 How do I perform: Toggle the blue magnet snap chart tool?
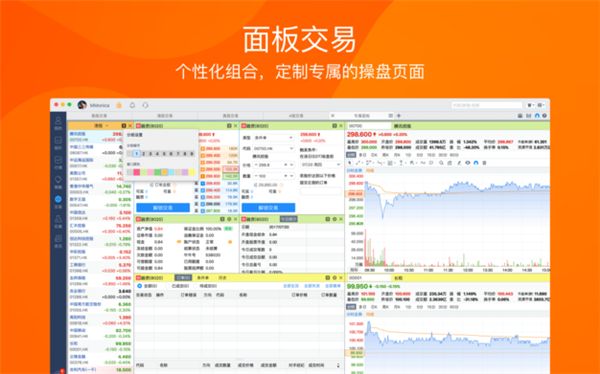coord(476,163)
